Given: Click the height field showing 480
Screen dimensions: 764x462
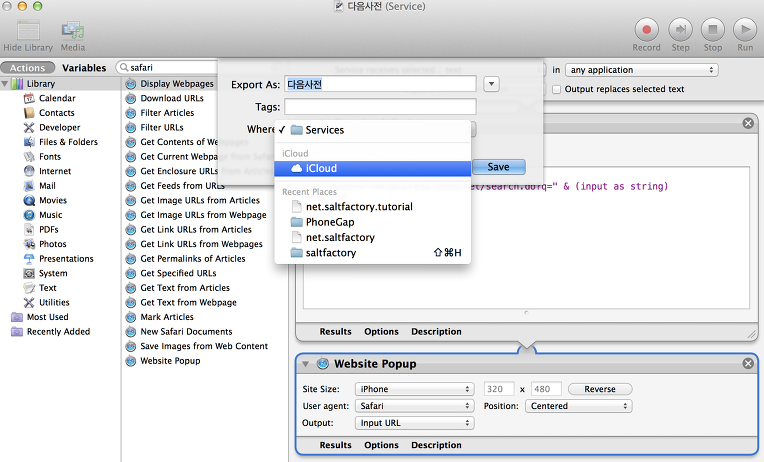Looking at the screenshot, I should [x=546, y=389].
